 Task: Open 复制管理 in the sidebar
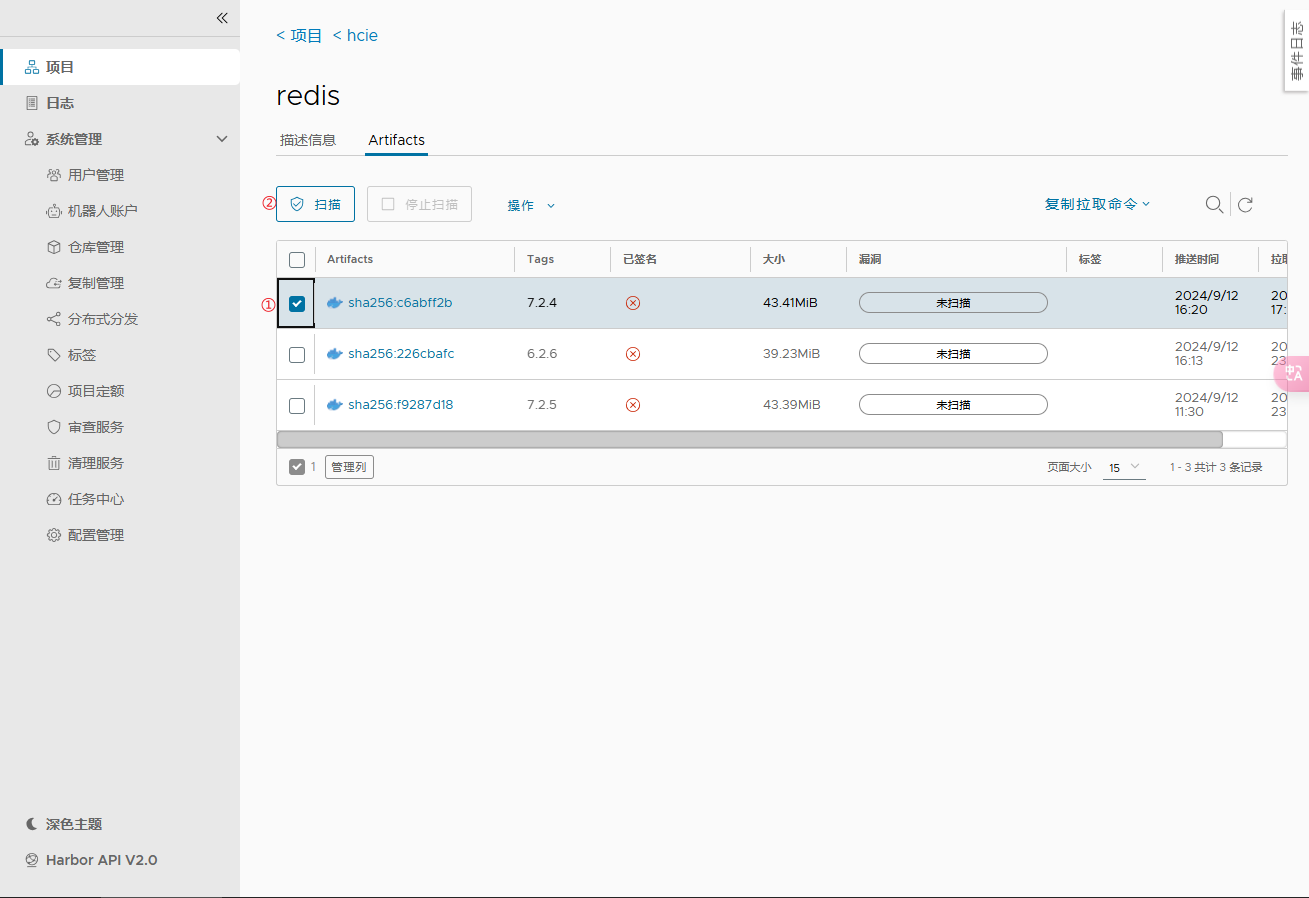point(96,283)
